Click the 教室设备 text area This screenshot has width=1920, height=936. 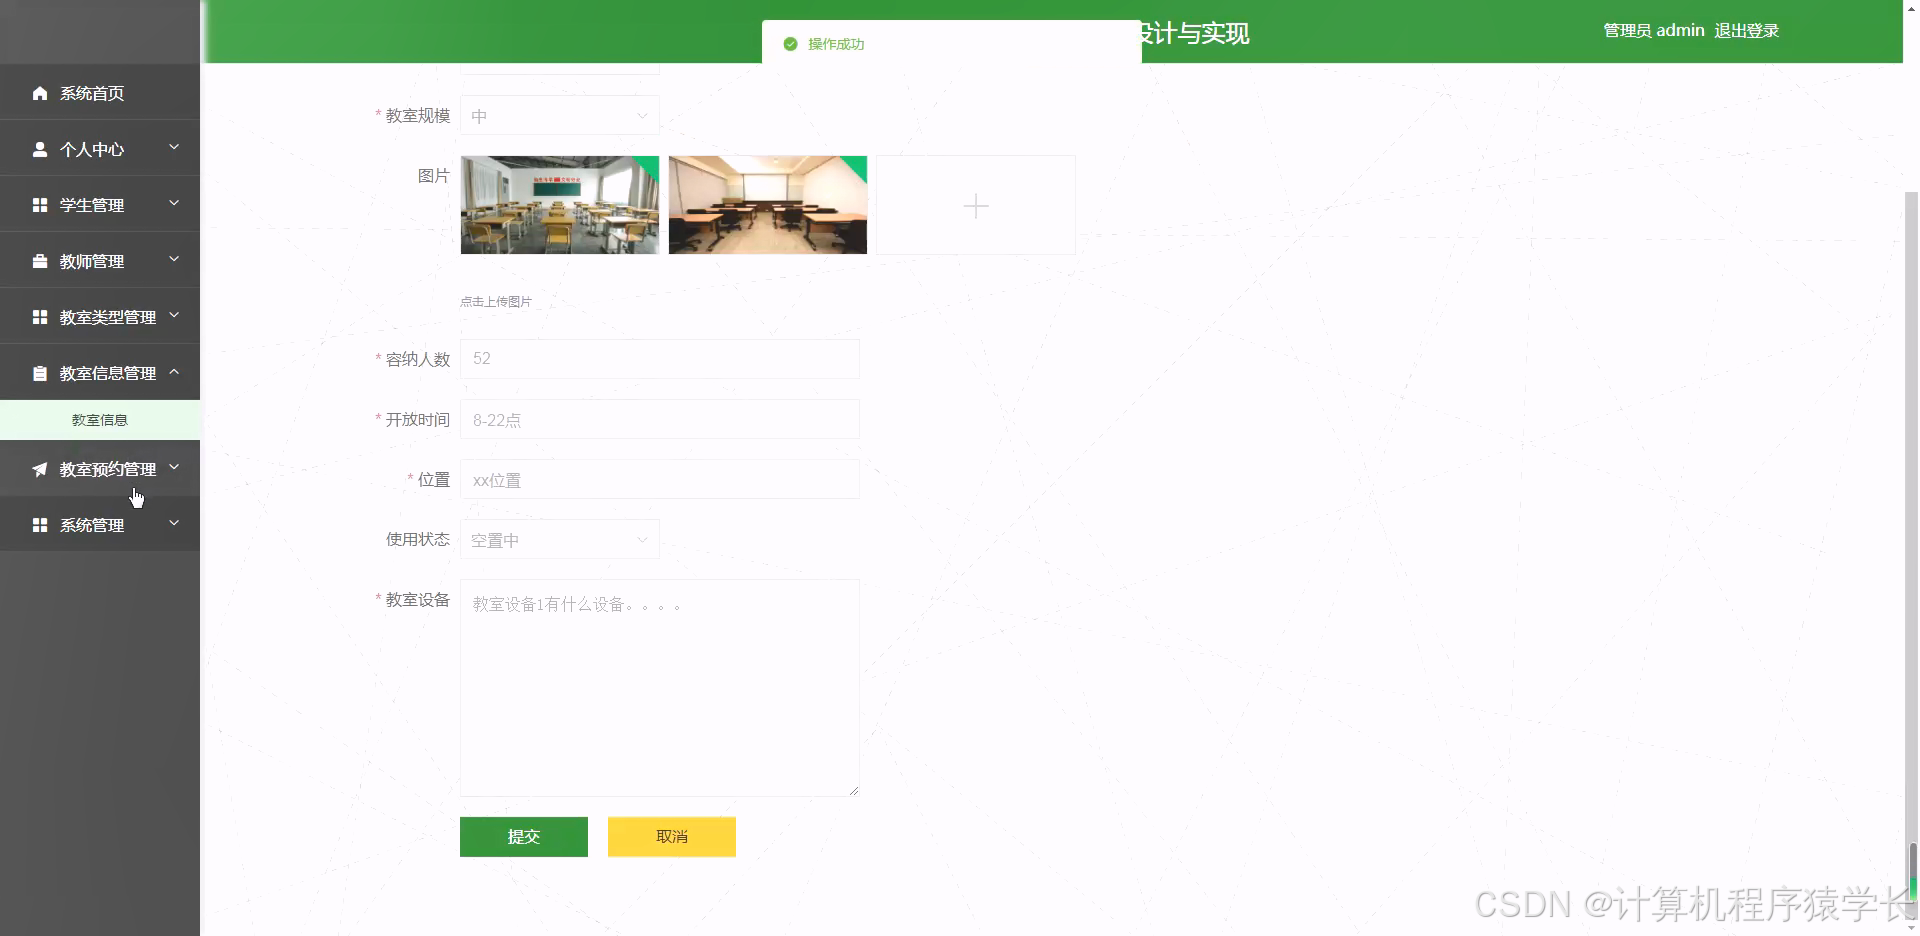pyautogui.click(x=660, y=688)
